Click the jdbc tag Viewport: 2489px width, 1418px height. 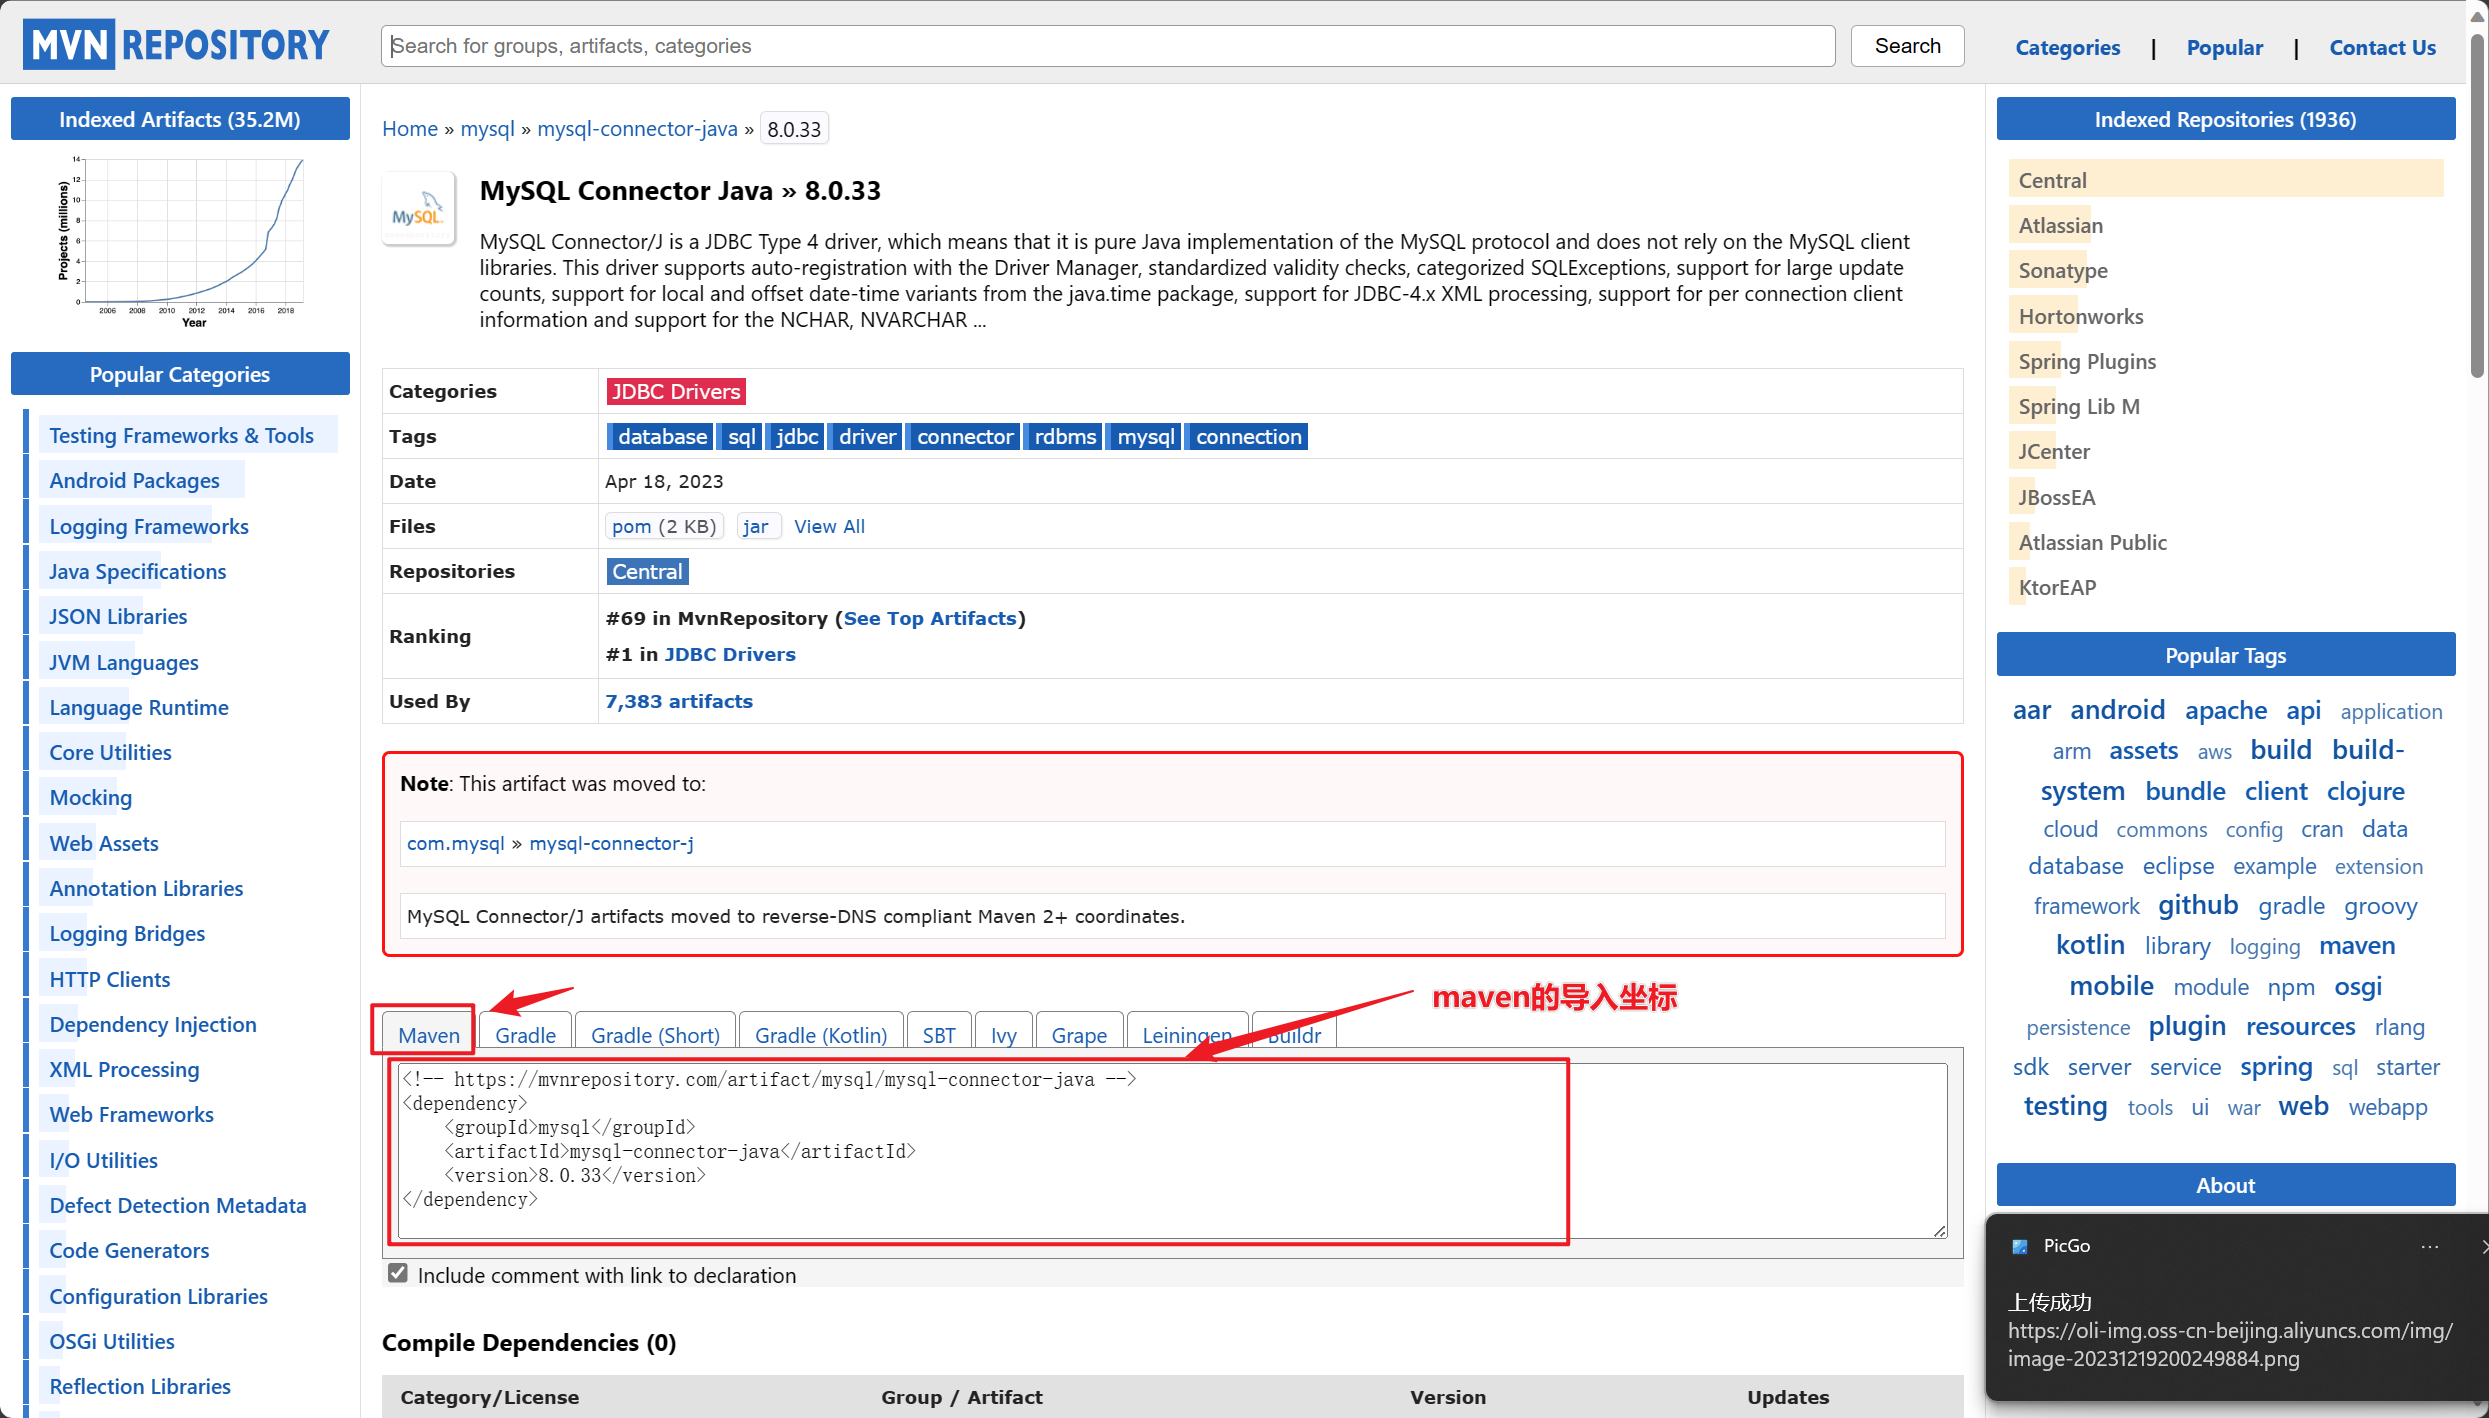796,436
